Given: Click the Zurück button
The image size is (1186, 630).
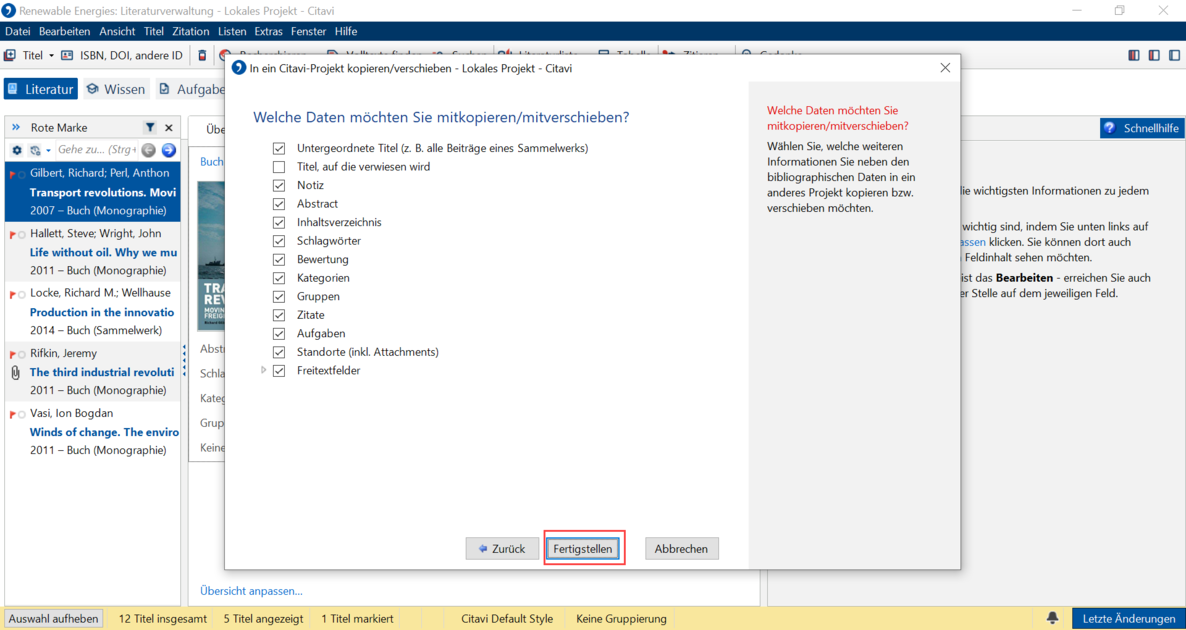Looking at the screenshot, I should (502, 549).
